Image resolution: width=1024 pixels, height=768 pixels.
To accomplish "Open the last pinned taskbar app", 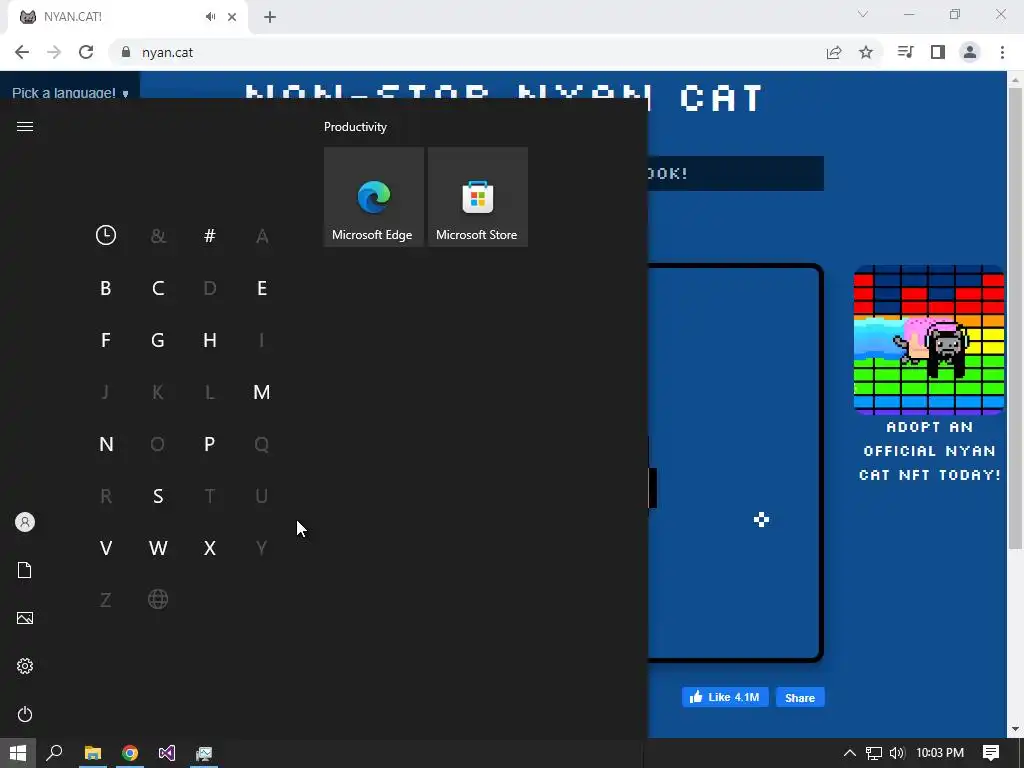I will (x=204, y=753).
